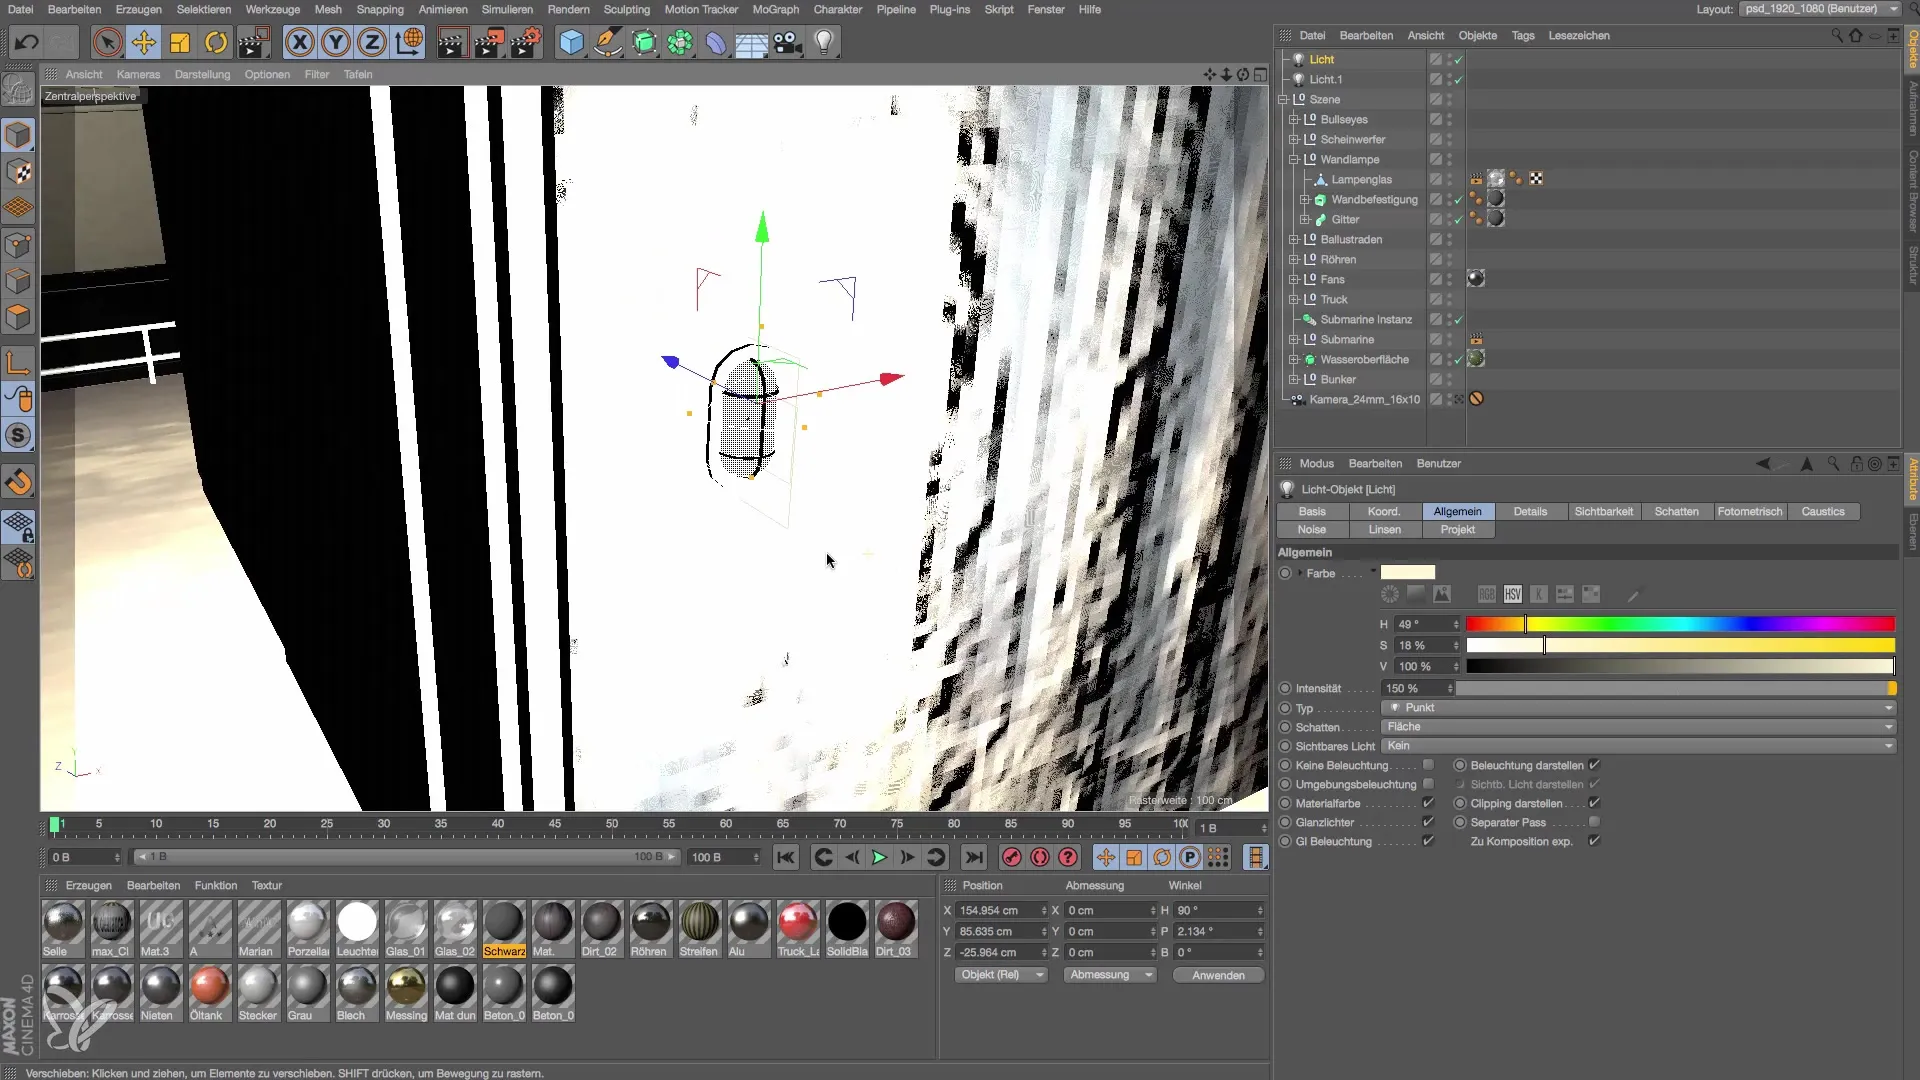This screenshot has width=1920, height=1080.
Task: Open Mesh menu
Action: pos(328,9)
